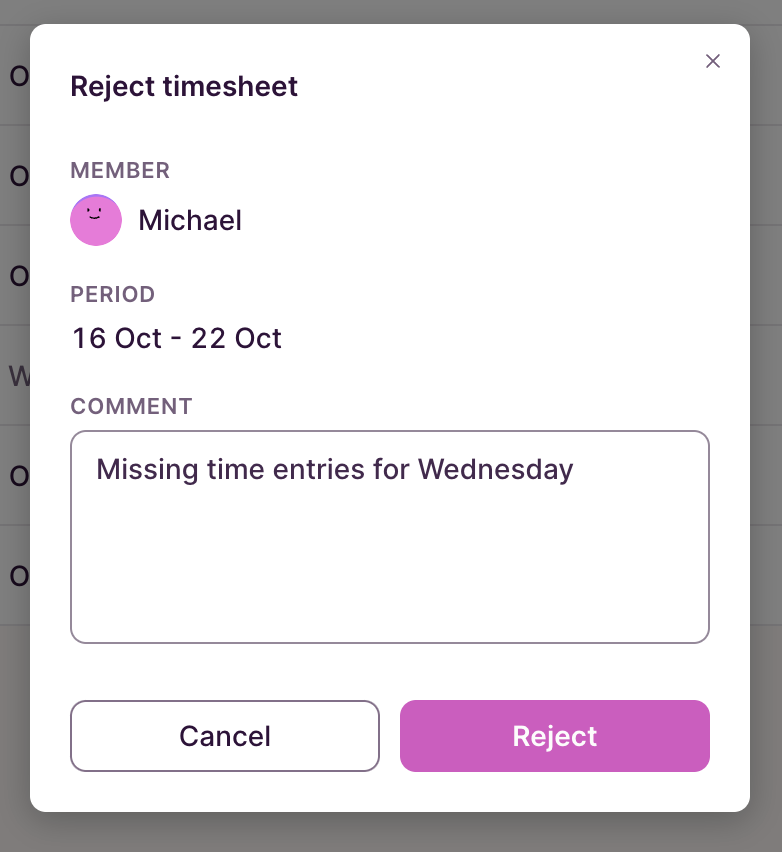Click the Reject timesheet dialog title

point(184,87)
